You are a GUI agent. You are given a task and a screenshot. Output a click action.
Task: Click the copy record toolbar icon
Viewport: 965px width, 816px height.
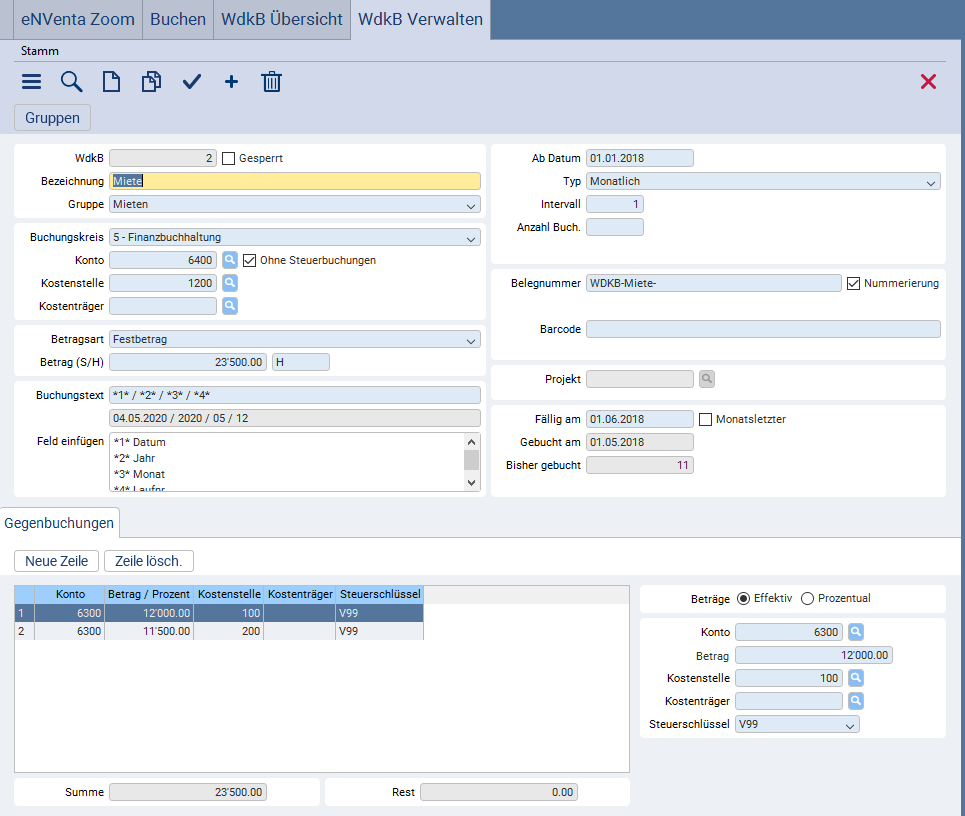(x=151, y=82)
